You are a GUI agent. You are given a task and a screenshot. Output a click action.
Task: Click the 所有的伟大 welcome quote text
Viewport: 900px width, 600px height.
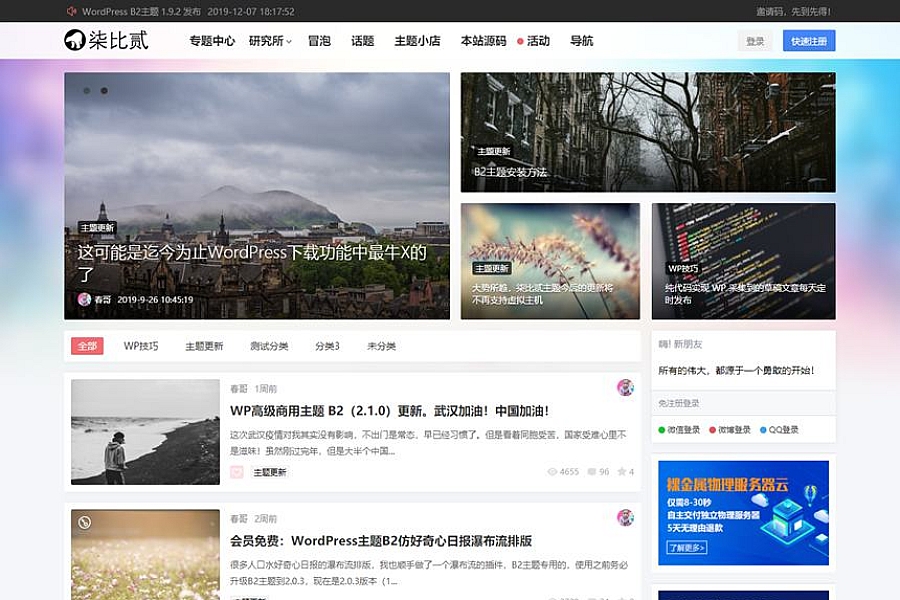(736, 370)
